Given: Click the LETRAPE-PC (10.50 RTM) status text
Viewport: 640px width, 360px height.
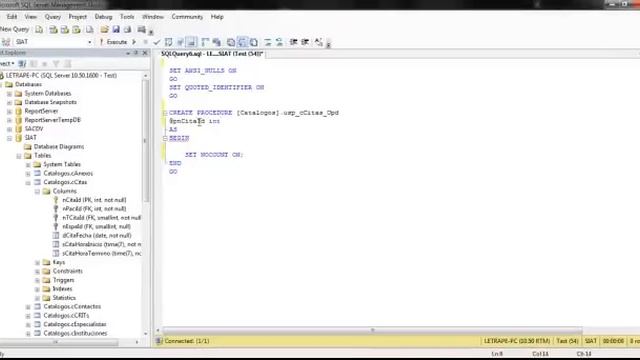Looking at the screenshot, I should [517, 341].
